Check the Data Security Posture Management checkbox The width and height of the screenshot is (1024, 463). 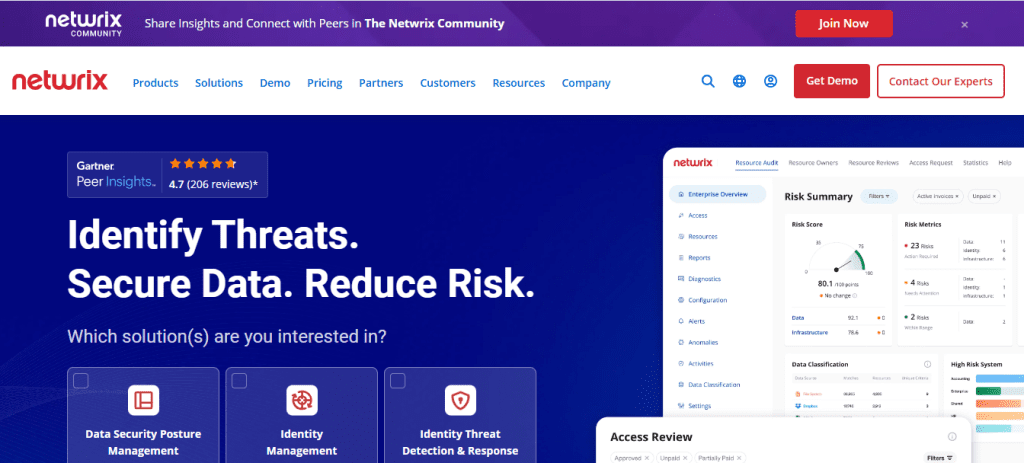81,381
